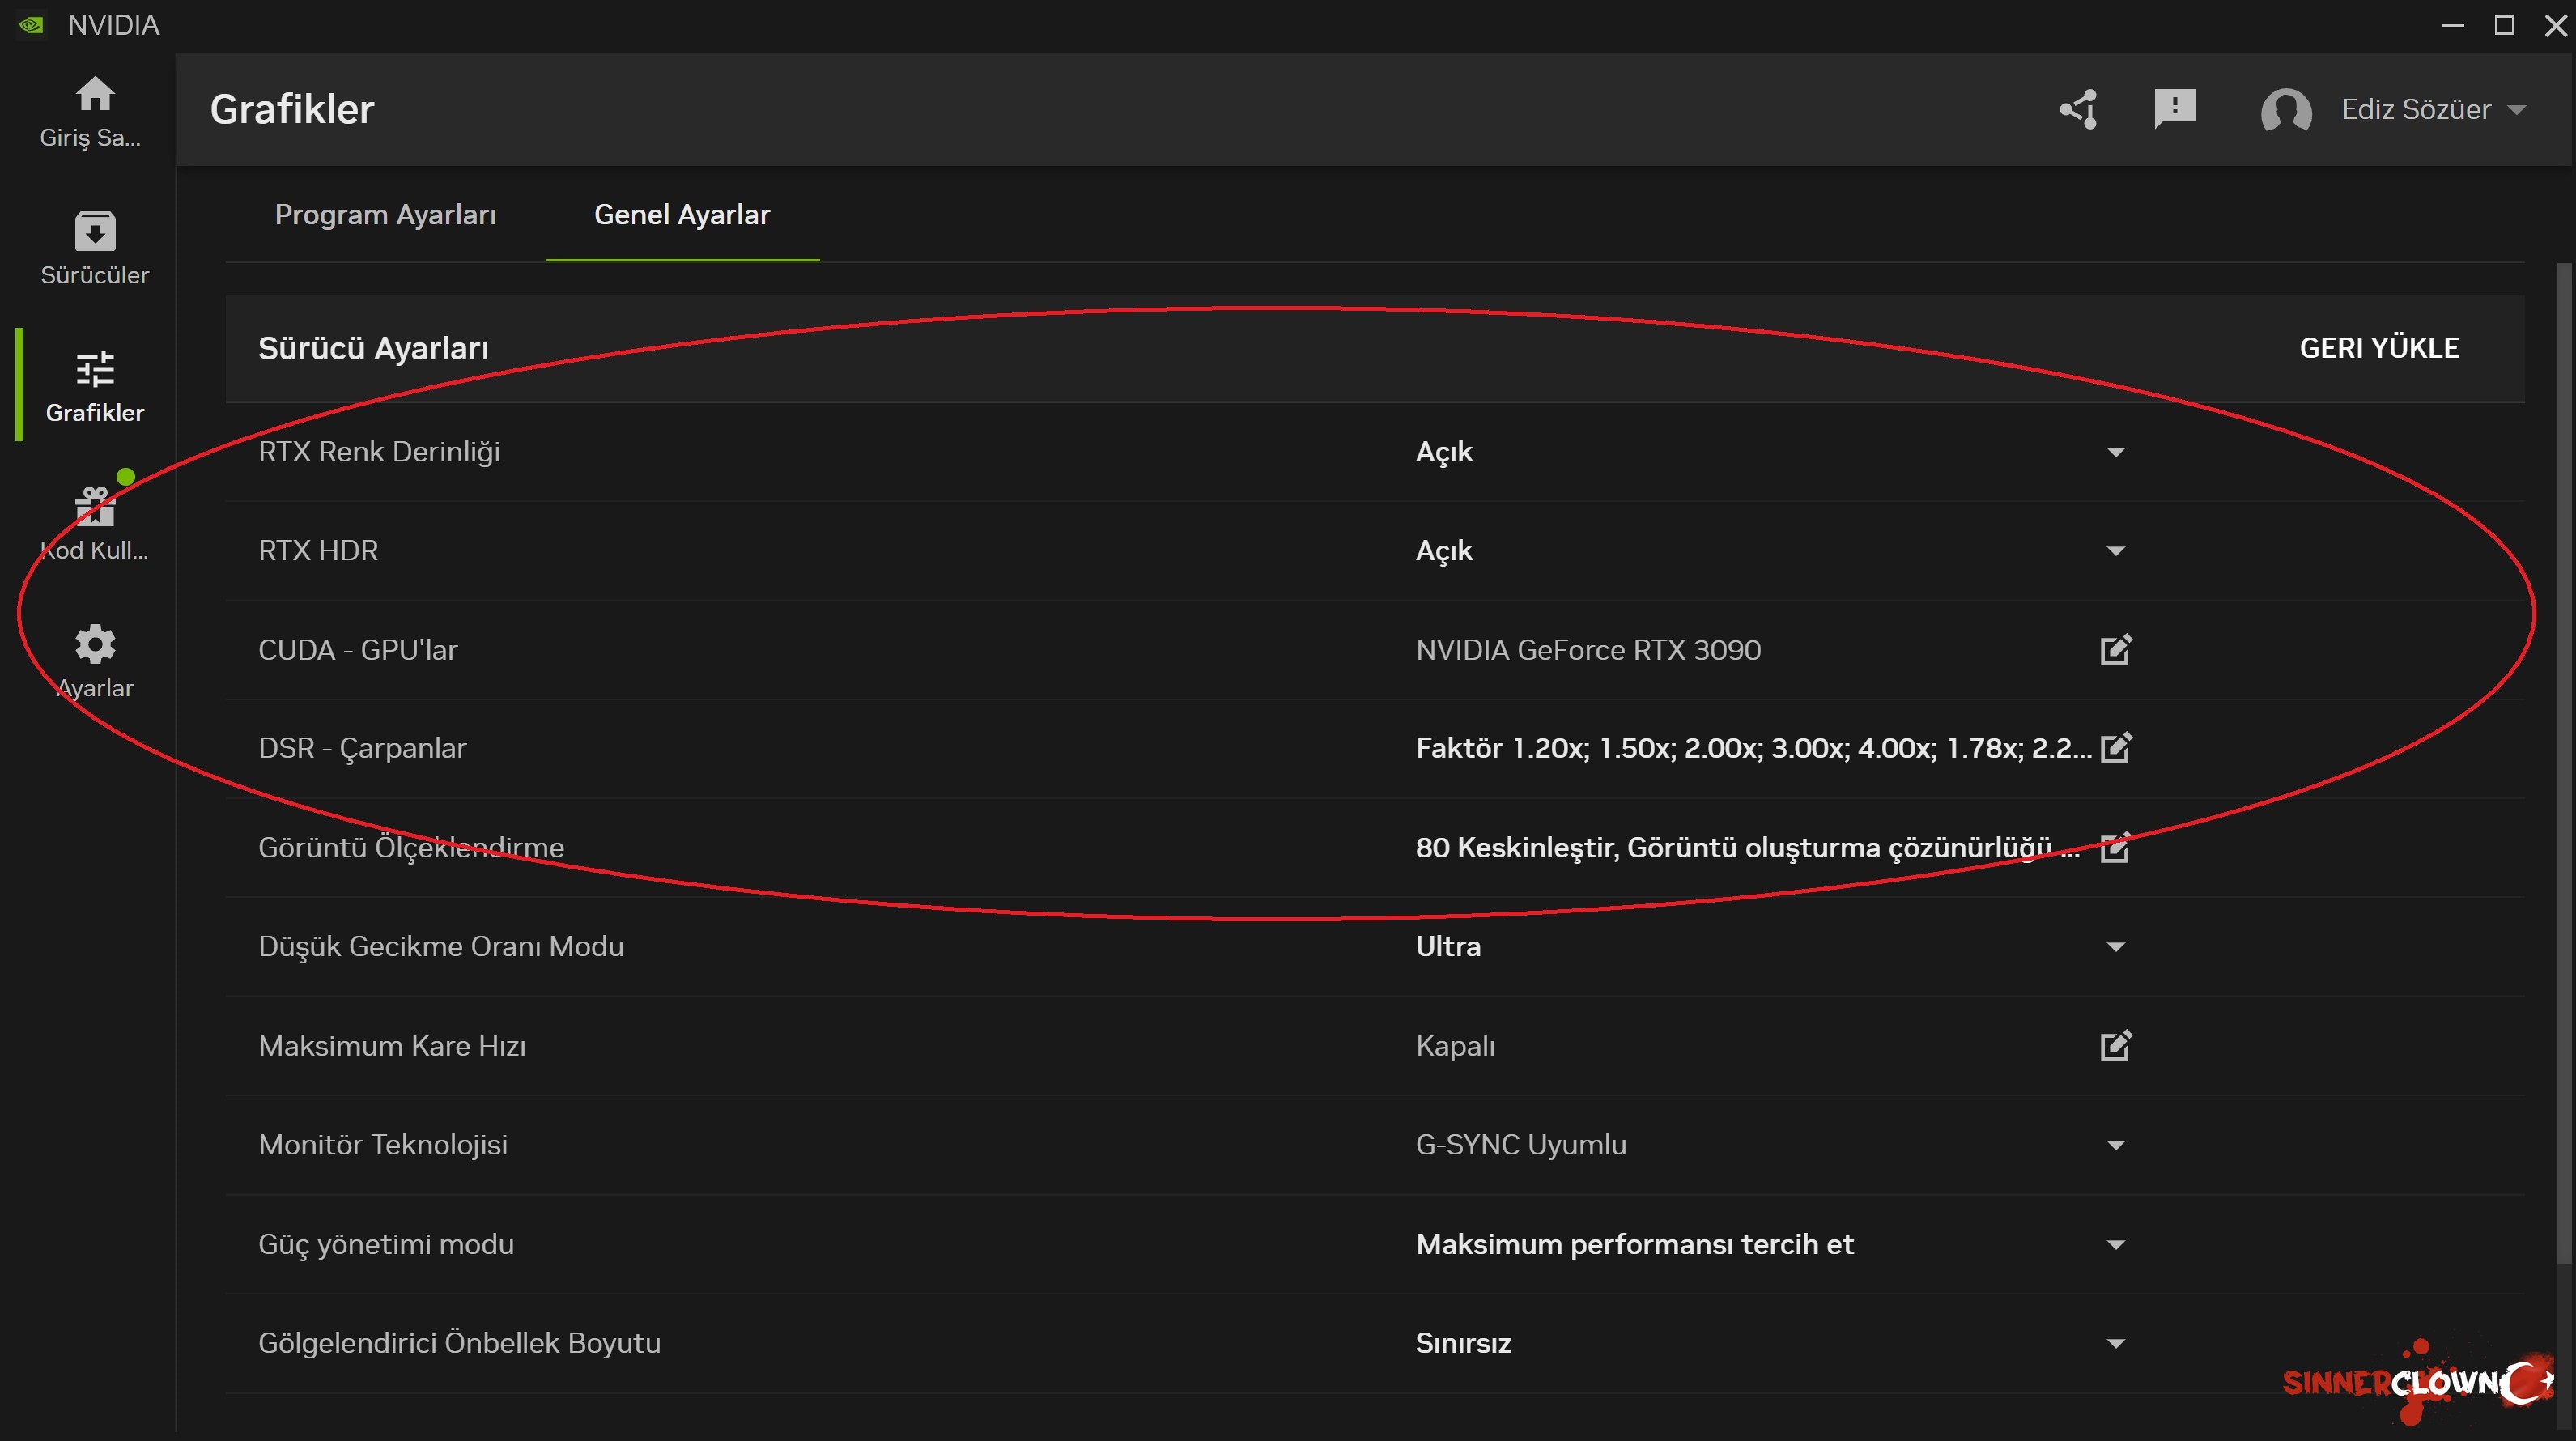The height and width of the screenshot is (1441, 2576).
Task: Open the Ayarlar gear icon
Action: (x=95, y=645)
